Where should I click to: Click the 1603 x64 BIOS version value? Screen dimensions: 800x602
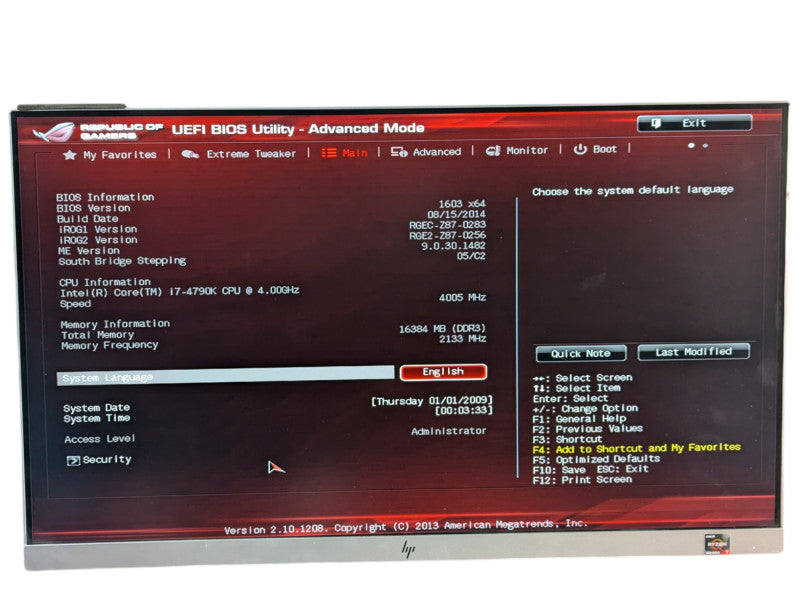tap(462, 204)
